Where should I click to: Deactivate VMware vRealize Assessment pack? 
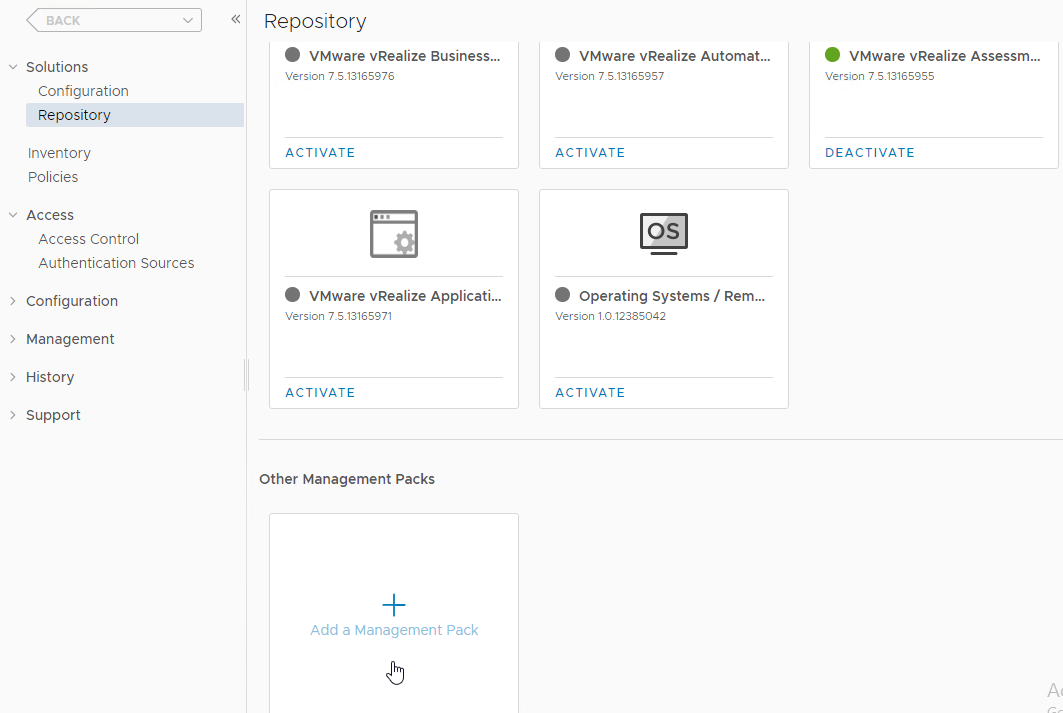click(870, 152)
